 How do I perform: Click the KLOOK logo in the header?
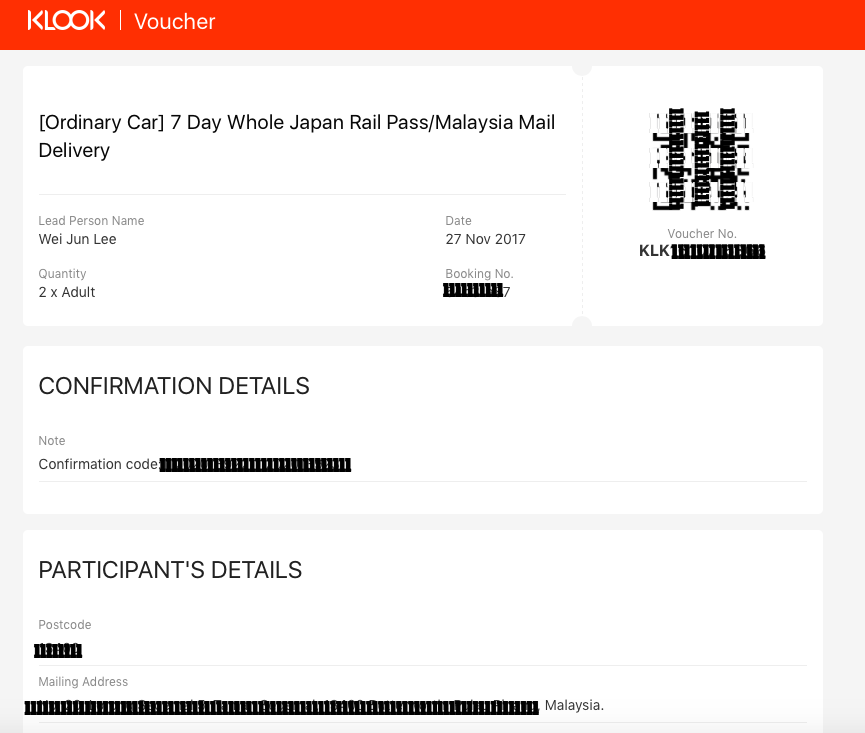(66, 21)
